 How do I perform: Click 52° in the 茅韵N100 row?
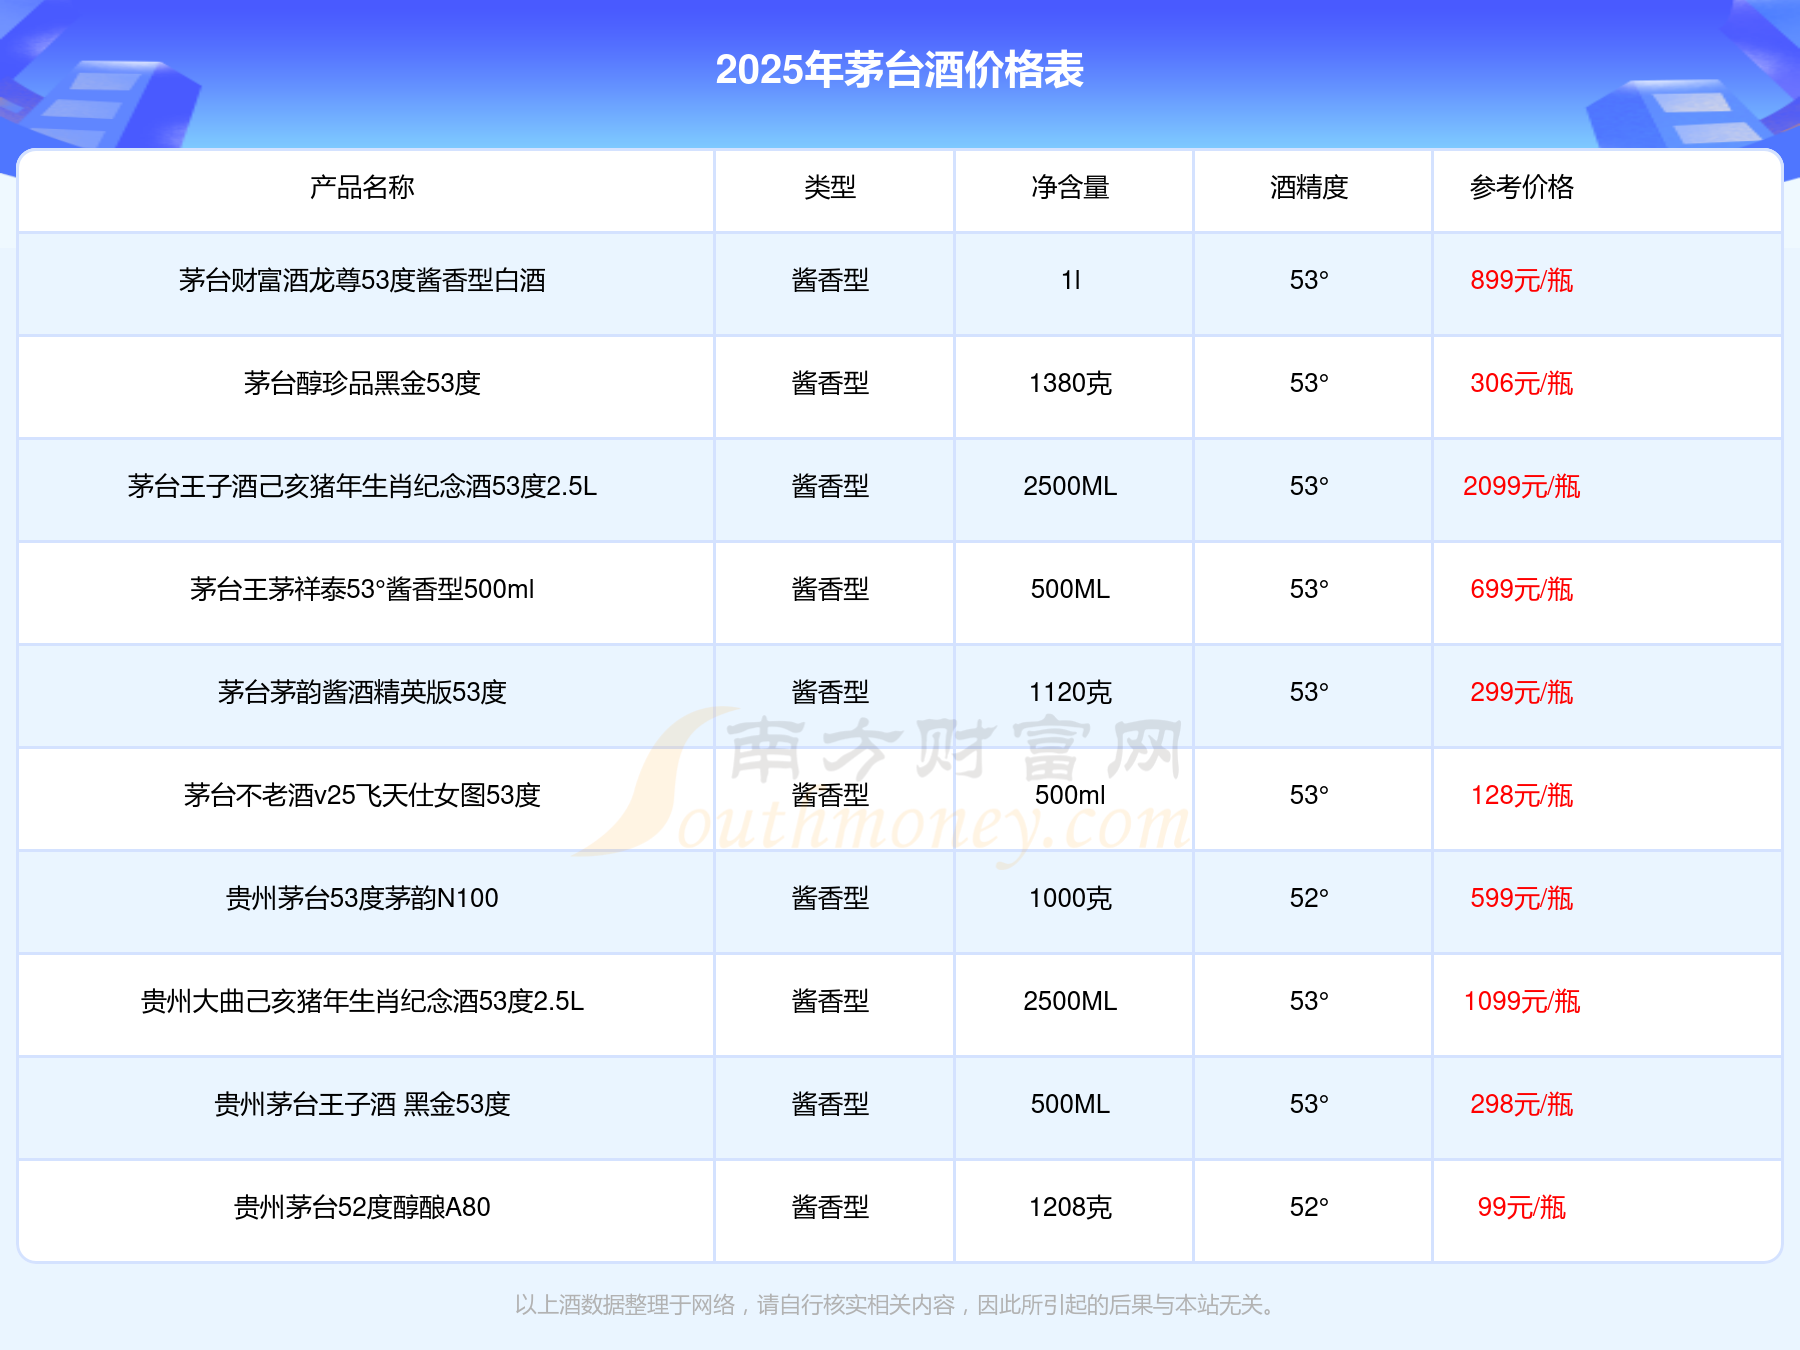pyautogui.click(x=1309, y=898)
